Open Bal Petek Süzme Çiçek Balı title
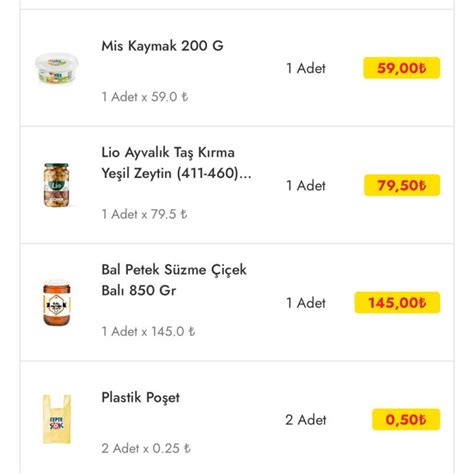The height and width of the screenshot is (474, 474). (174, 280)
